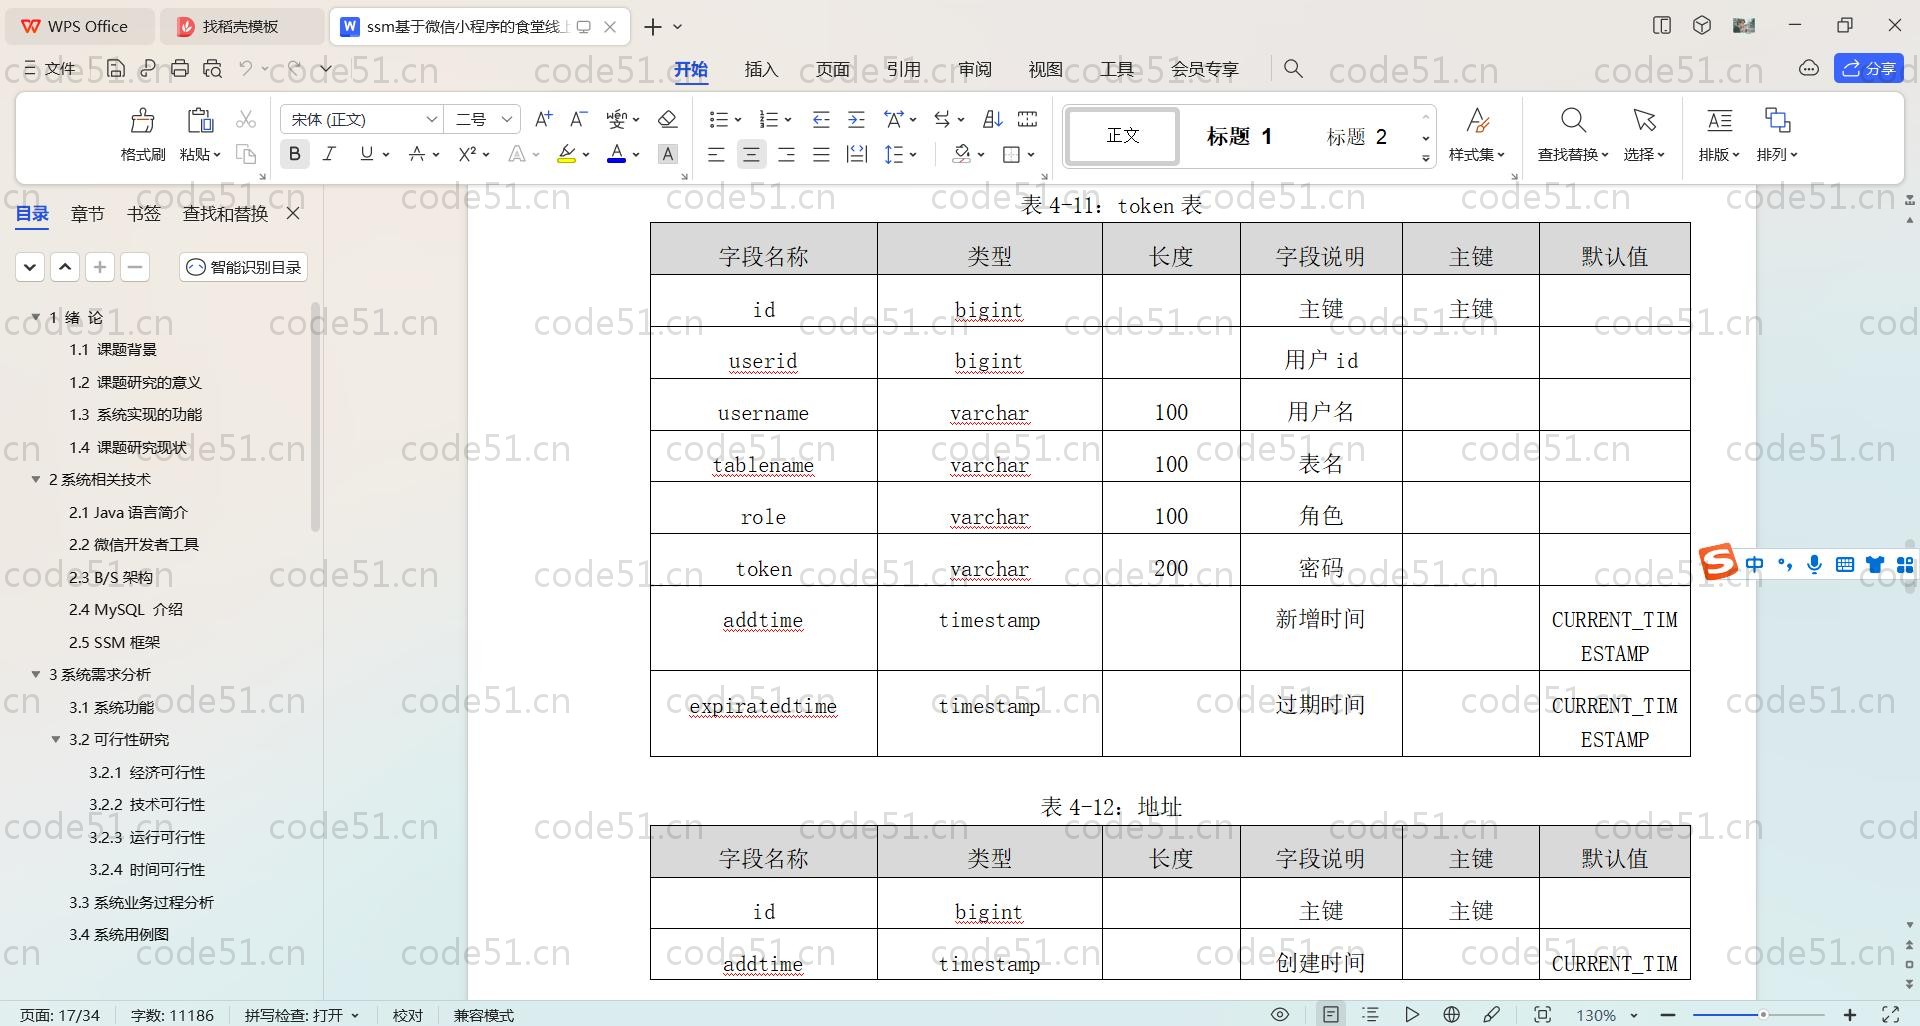
Task: Click the text highlight color icon
Action: point(566,154)
